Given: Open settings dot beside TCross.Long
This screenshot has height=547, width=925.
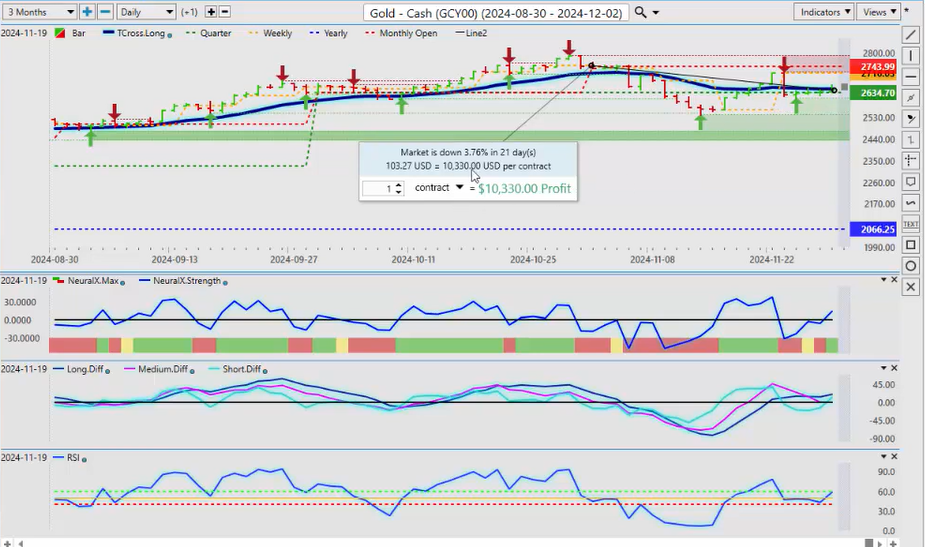Looking at the screenshot, I should click(170, 35).
